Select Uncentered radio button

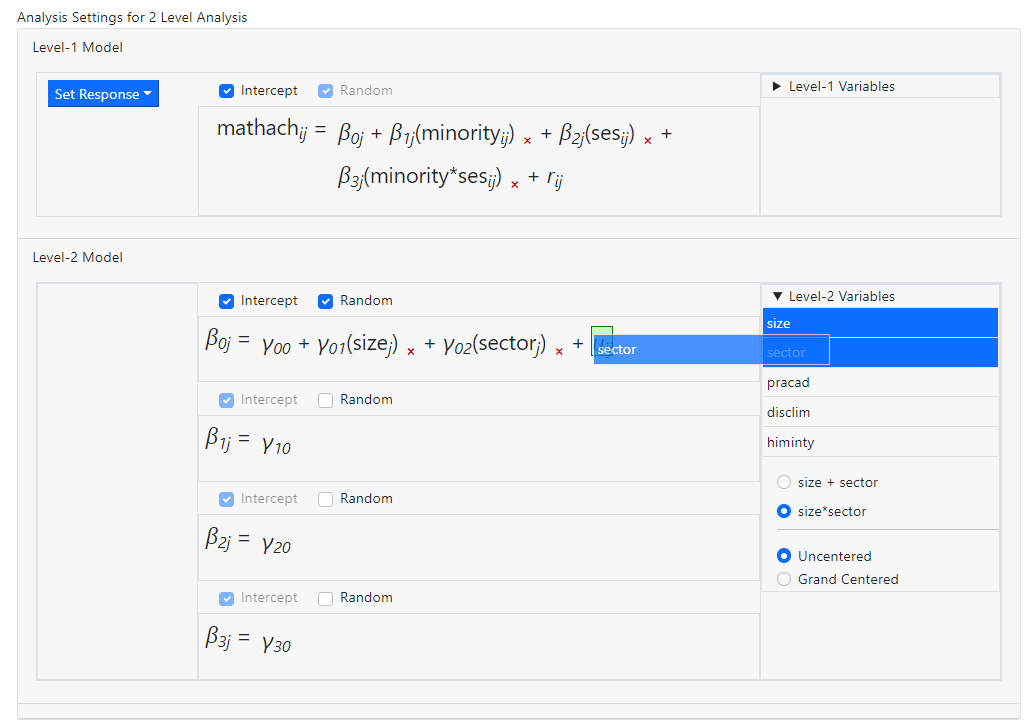click(x=784, y=557)
